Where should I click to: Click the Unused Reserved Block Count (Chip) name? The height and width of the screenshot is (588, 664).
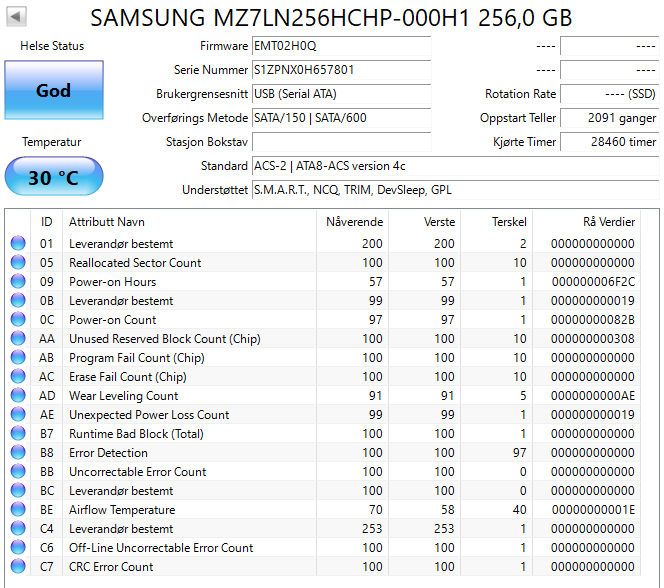tap(165, 339)
